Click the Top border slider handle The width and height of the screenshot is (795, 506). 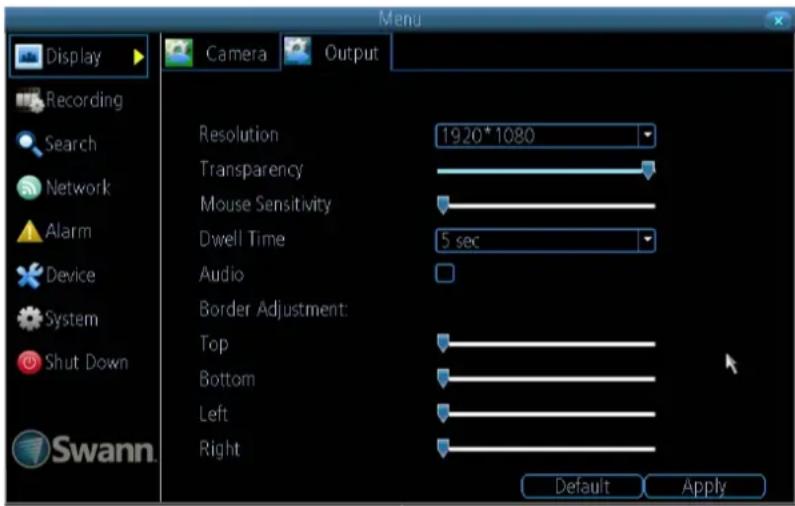pyautogui.click(x=443, y=343)
